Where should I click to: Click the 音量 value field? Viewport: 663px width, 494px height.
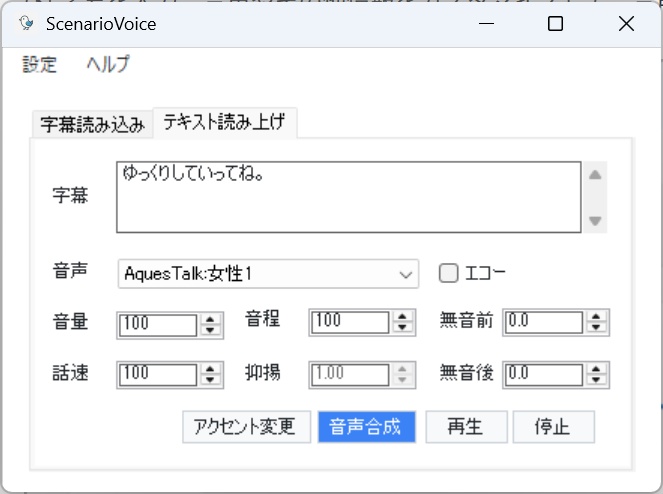click(158, 325)
